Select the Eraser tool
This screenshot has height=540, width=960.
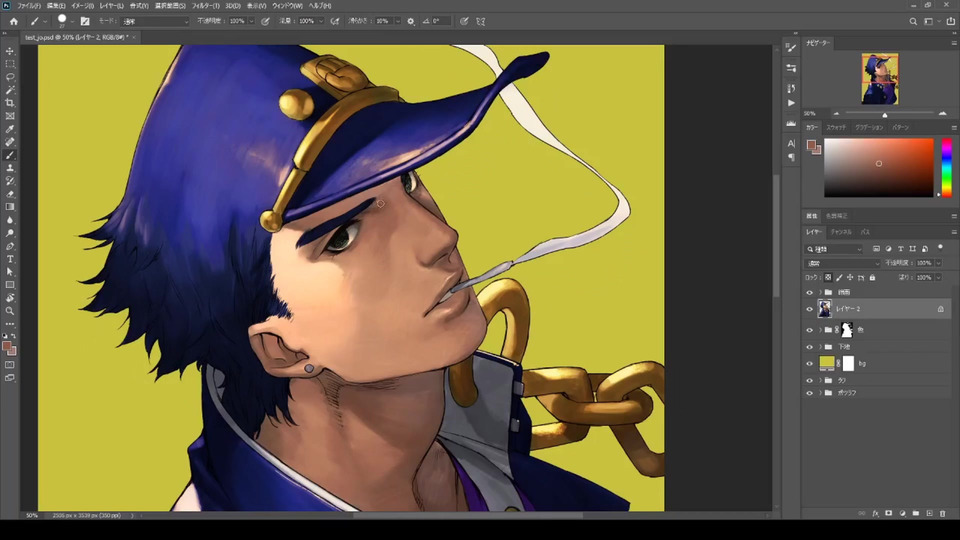click(10, 194)
